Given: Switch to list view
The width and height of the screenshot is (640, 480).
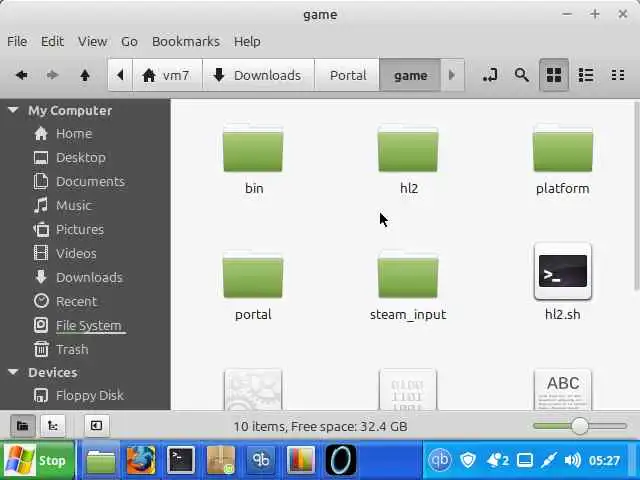Looking at the screenshot, I should (x=586, y=75).
